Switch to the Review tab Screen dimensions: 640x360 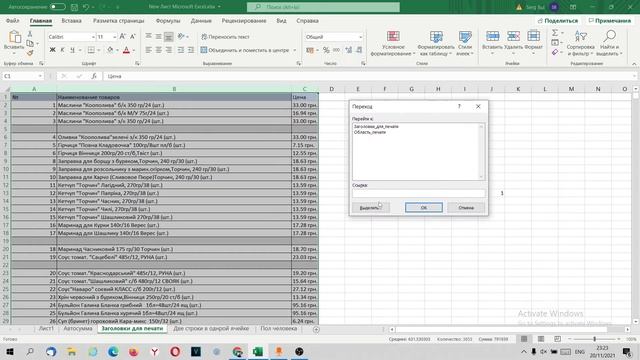[x=244, y=21]
